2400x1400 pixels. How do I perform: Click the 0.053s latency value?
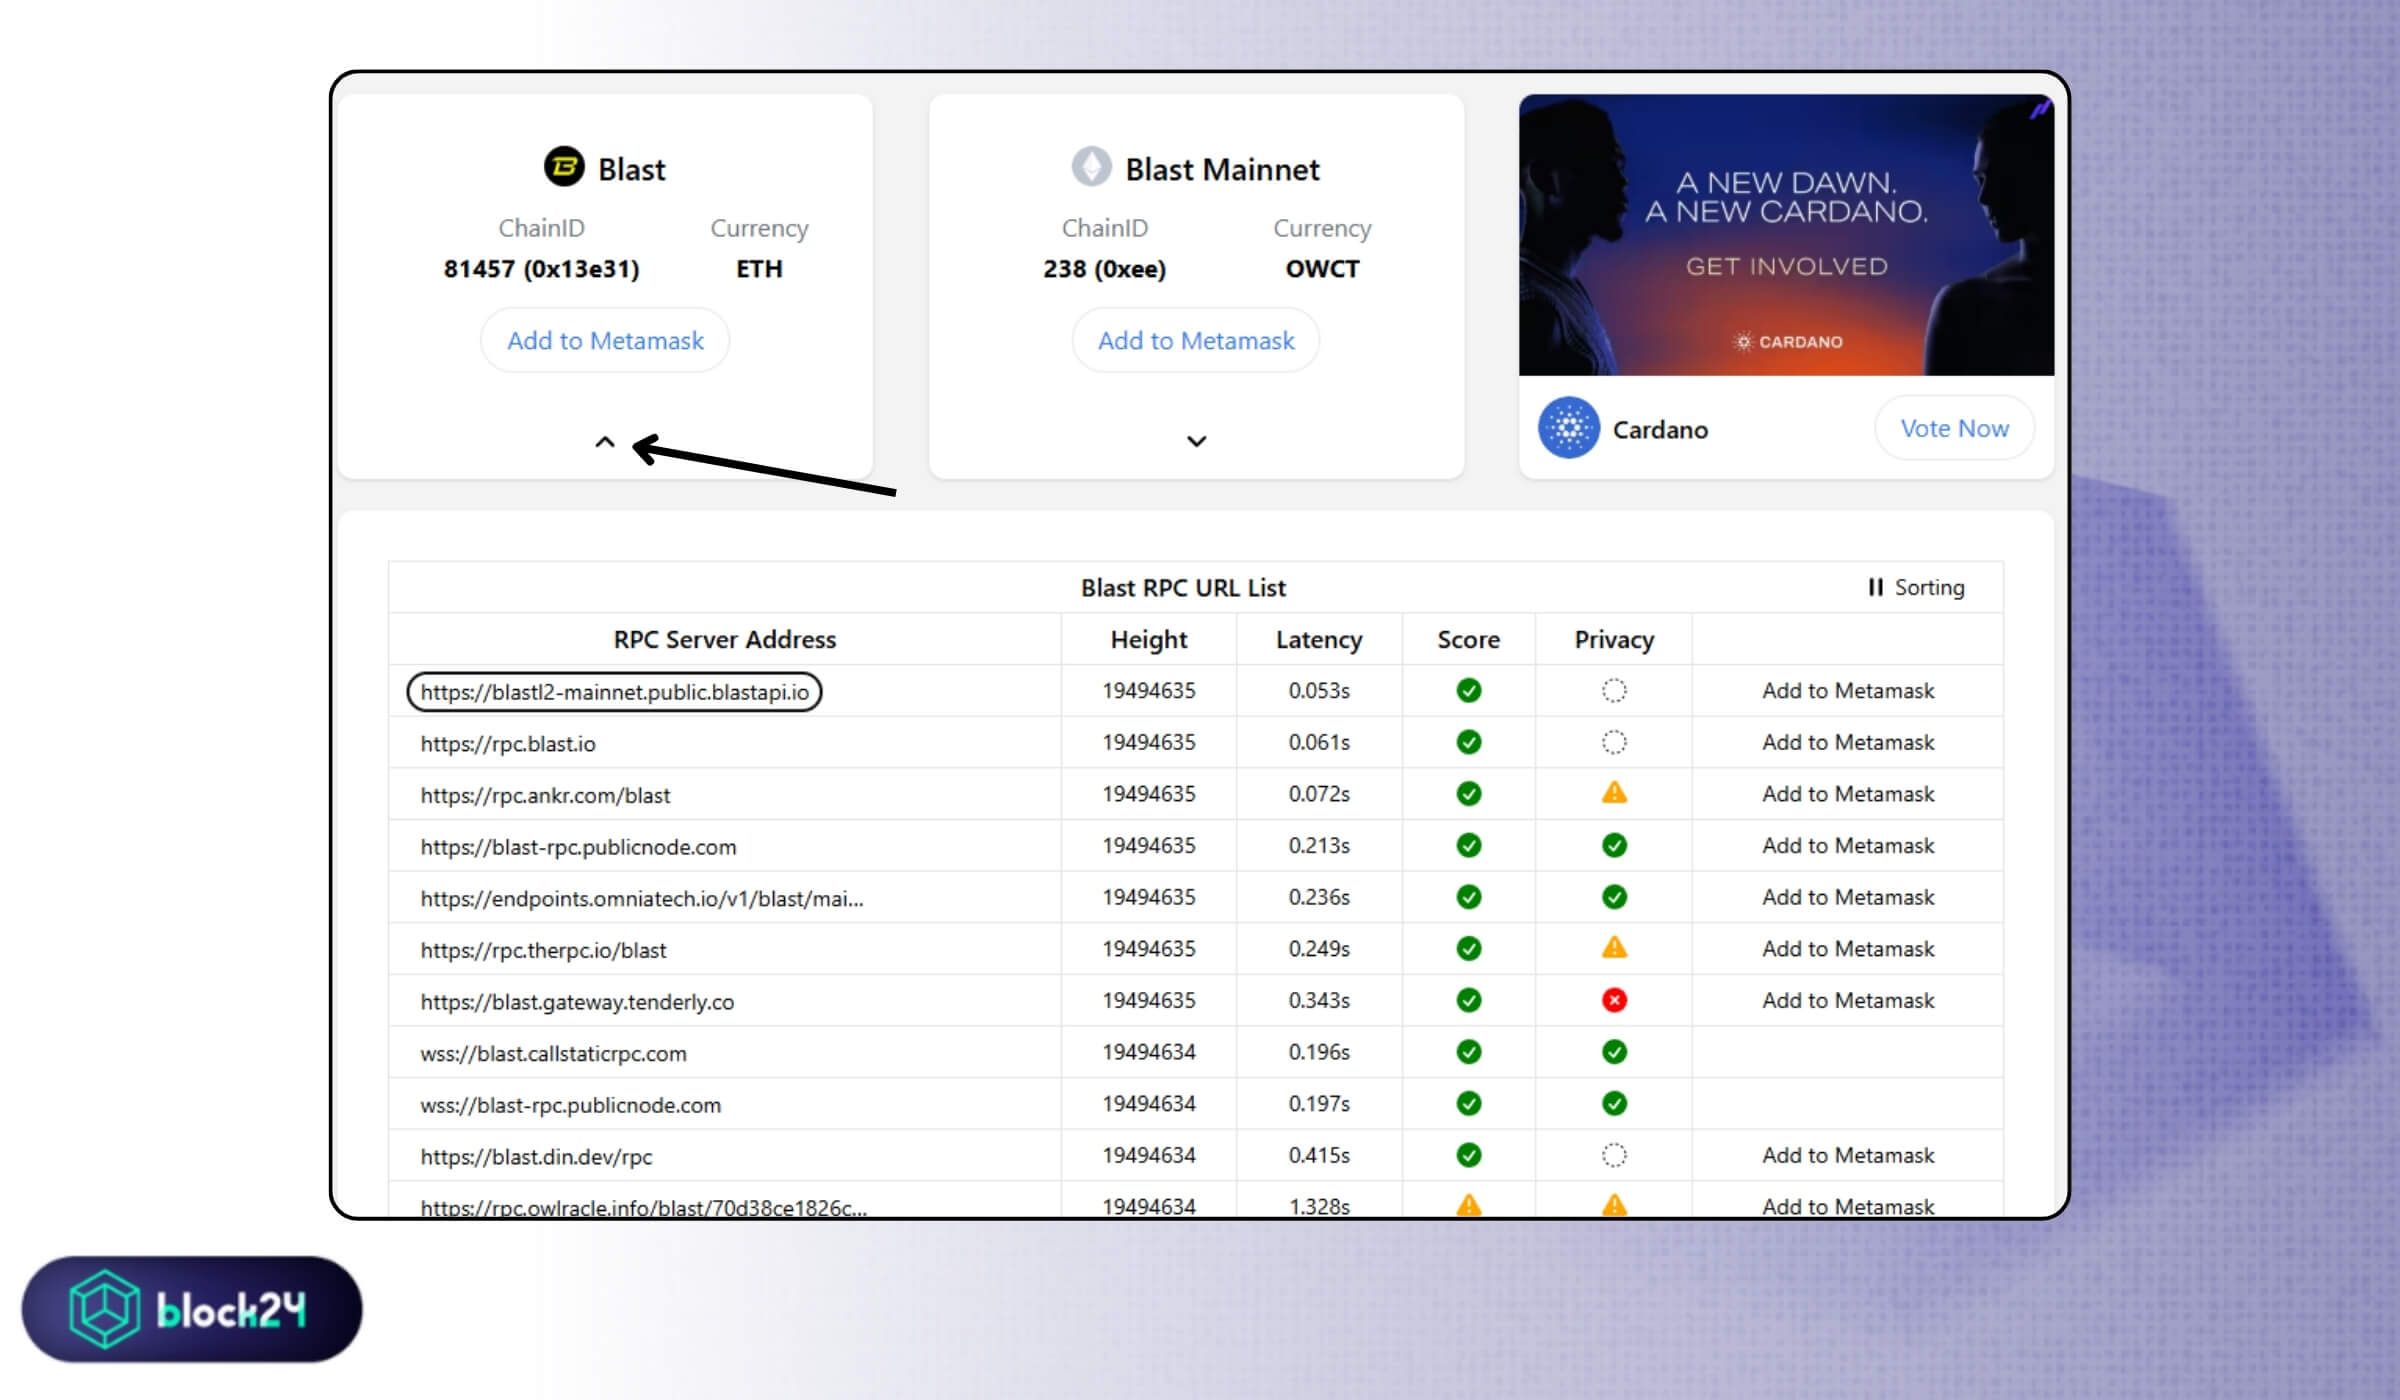click(1318, 690)
